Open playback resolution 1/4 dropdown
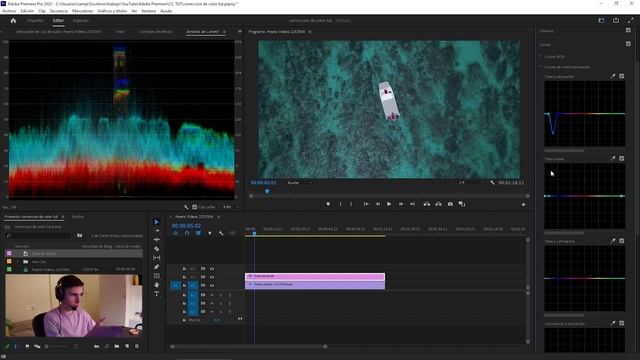This screenshot has height=360, width=640. [471, 183]
